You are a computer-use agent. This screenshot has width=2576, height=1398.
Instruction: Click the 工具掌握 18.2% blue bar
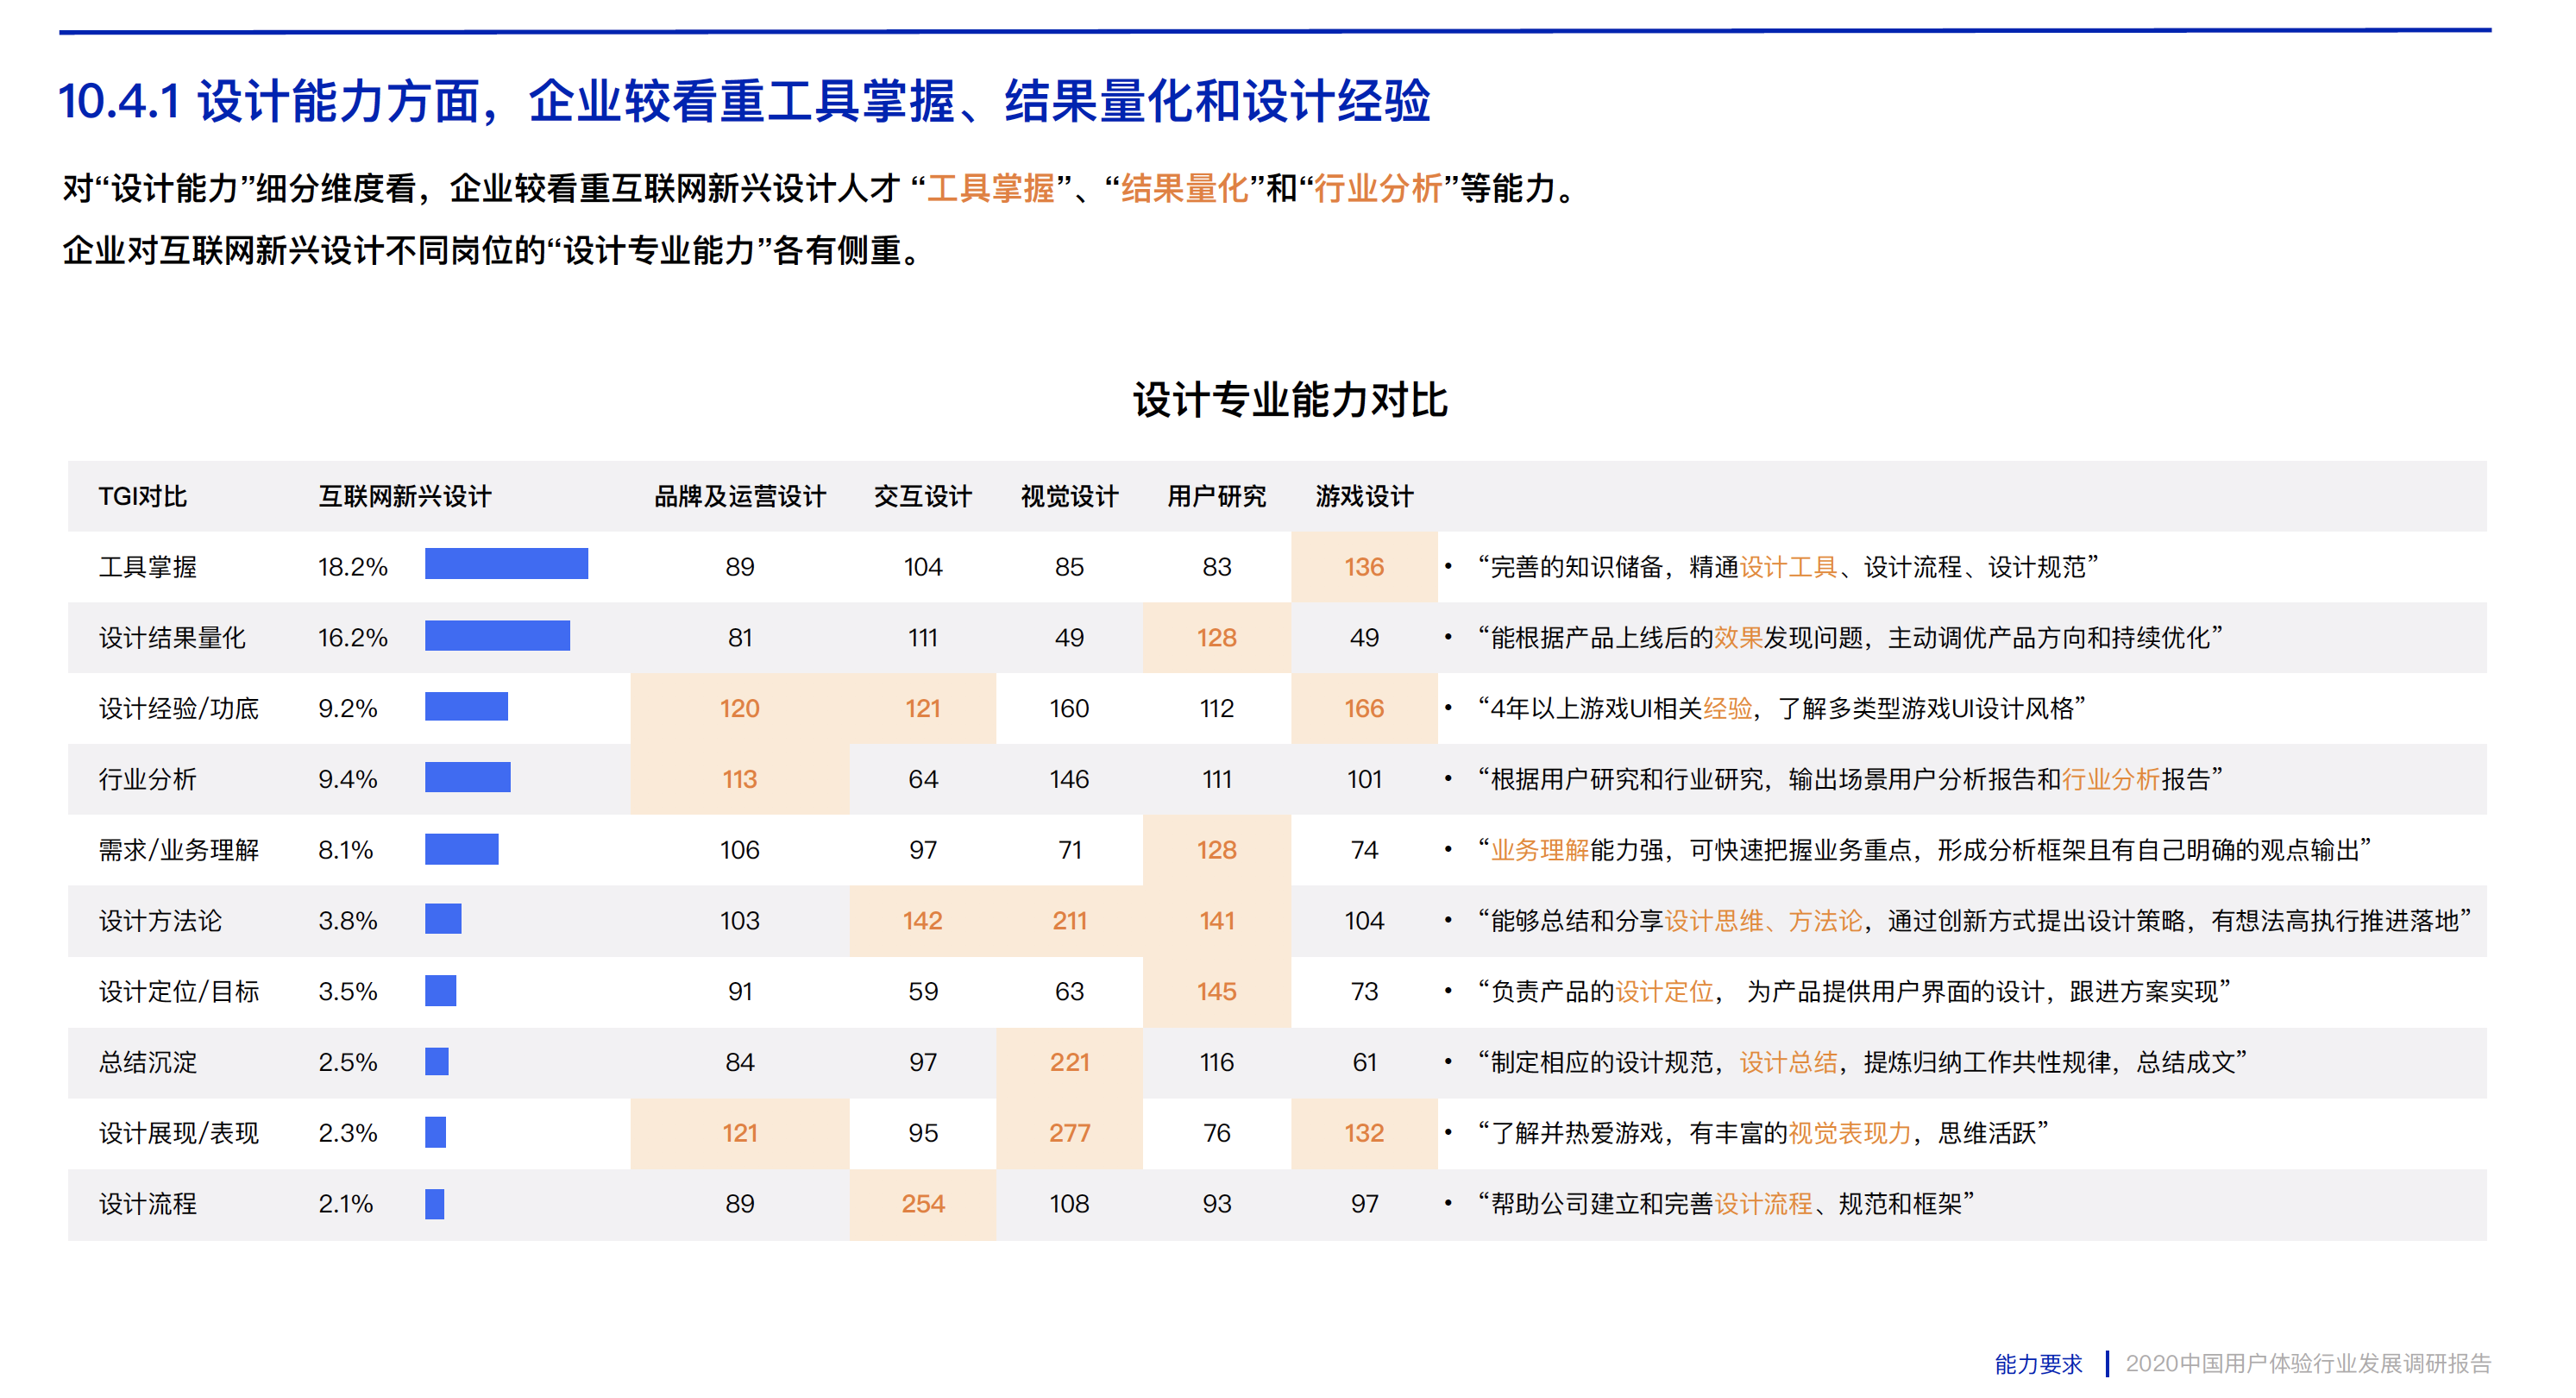pos(506,565)
